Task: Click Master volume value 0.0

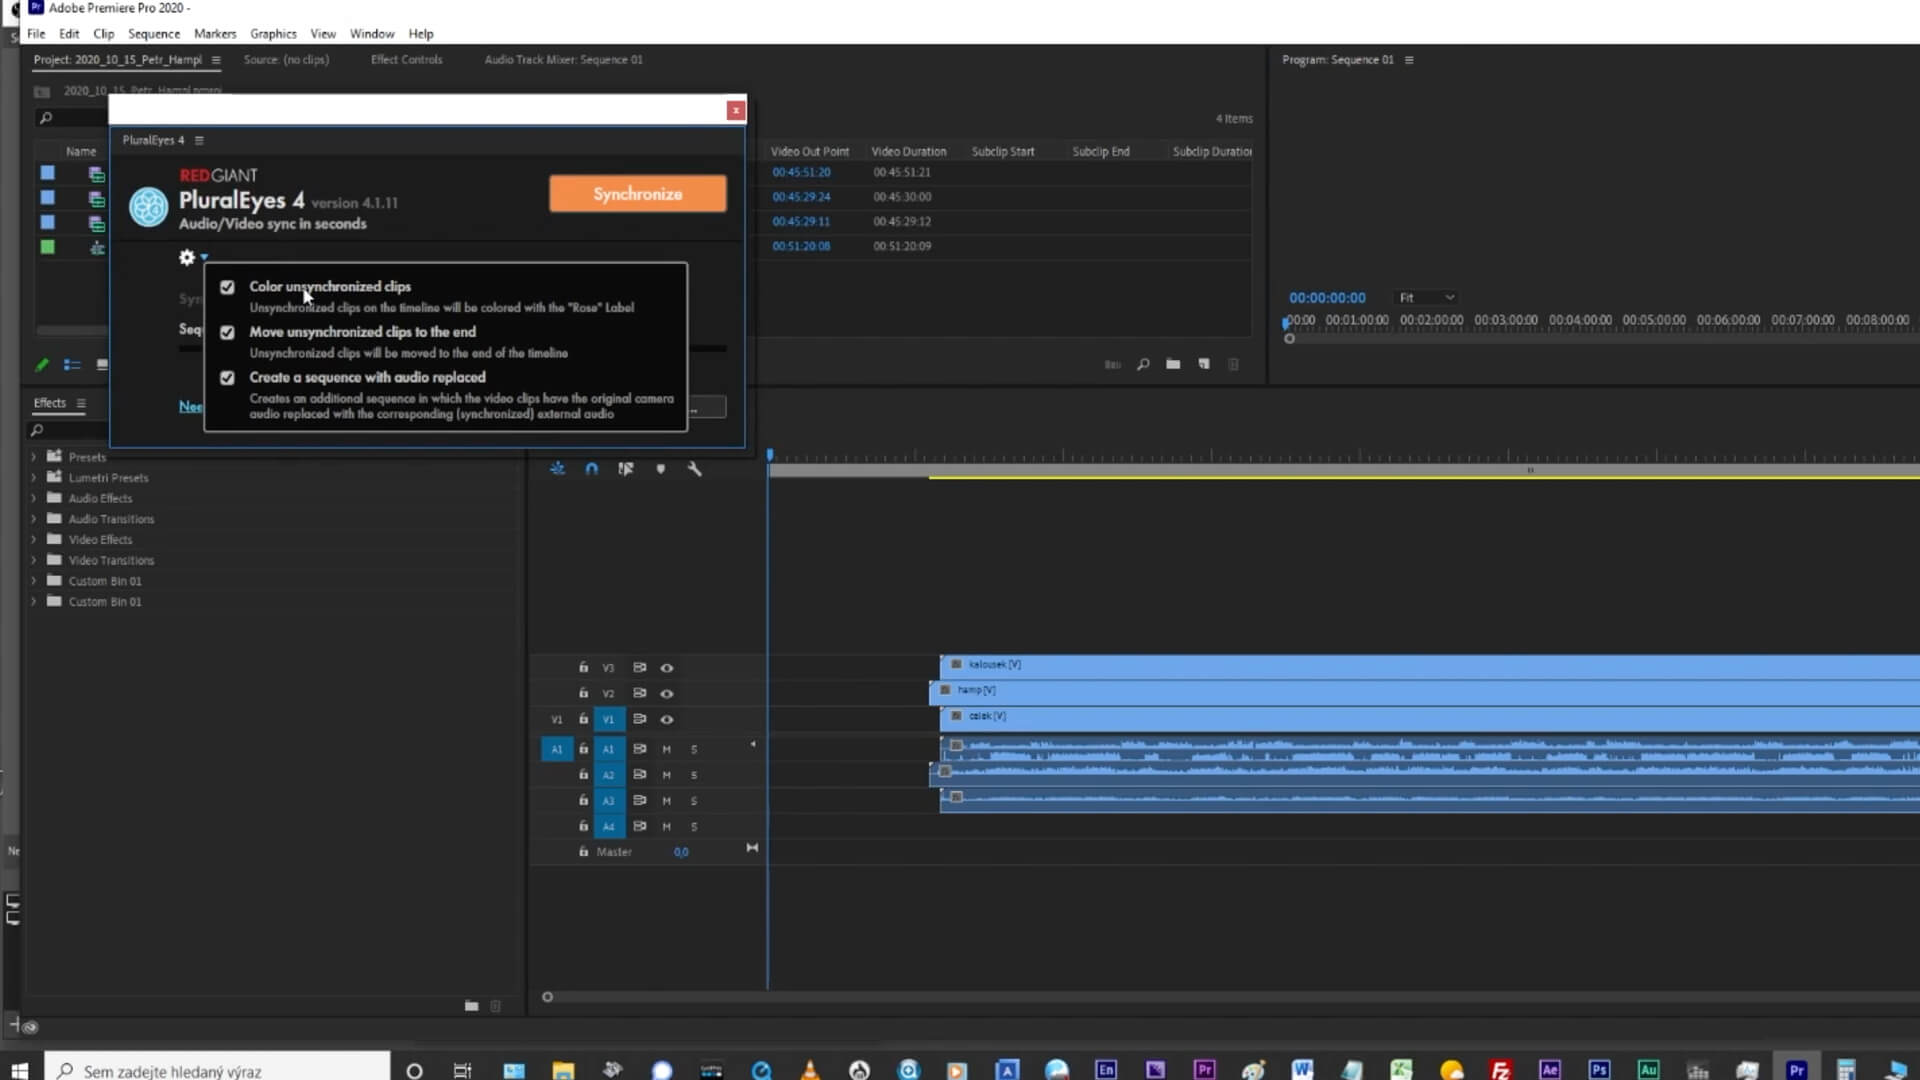Action: 681,853
